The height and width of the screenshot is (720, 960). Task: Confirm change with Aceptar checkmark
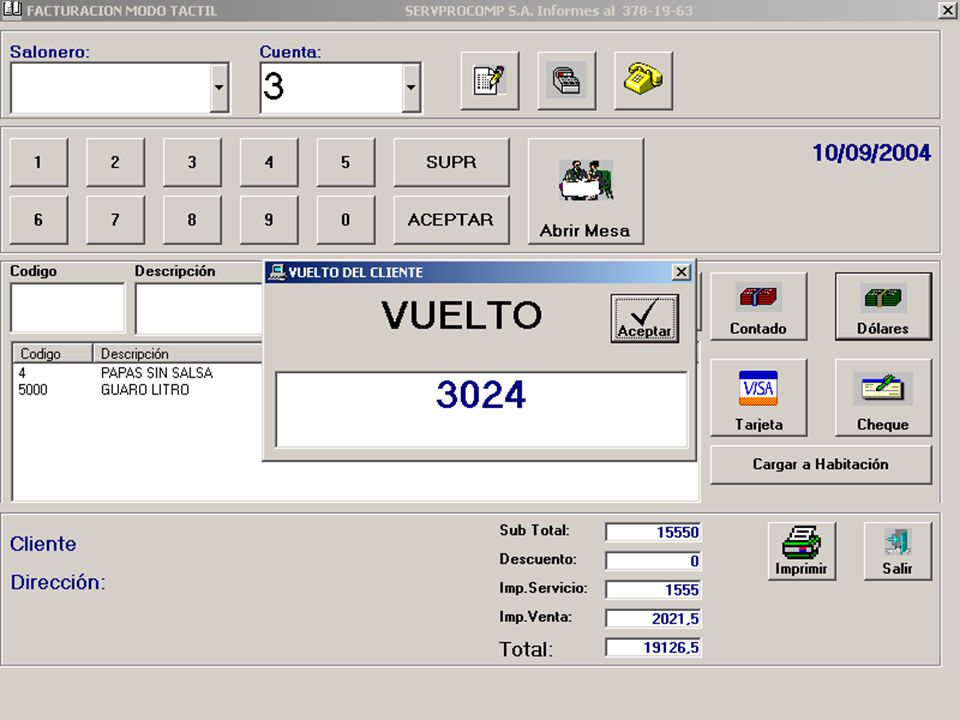click(645, 318)
